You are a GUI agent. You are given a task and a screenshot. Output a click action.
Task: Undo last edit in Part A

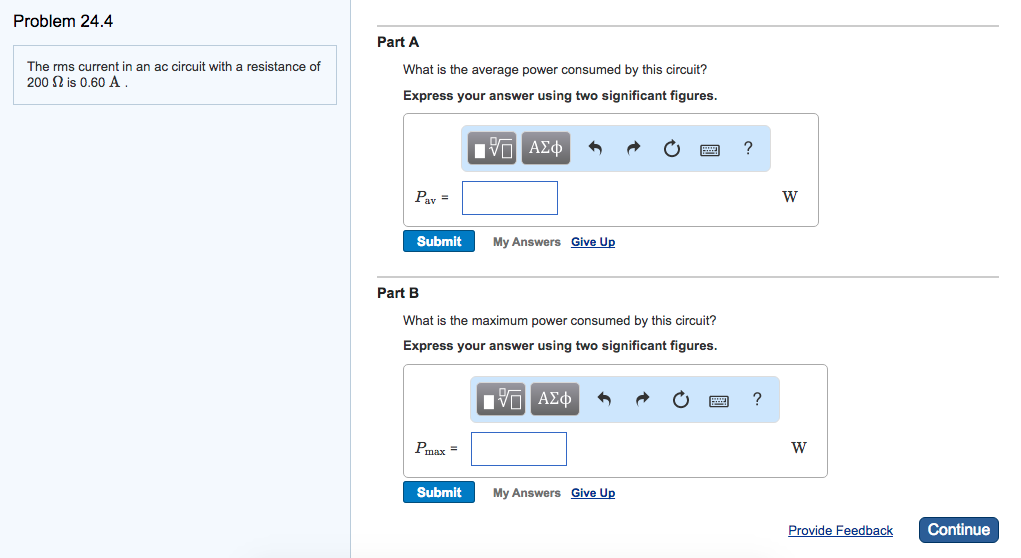[595, 148]
